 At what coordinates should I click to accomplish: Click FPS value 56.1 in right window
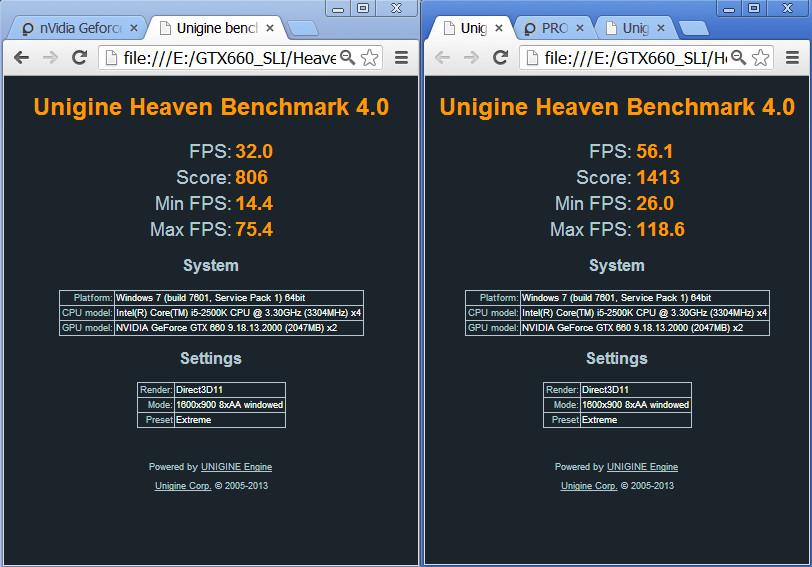point(655,151)
